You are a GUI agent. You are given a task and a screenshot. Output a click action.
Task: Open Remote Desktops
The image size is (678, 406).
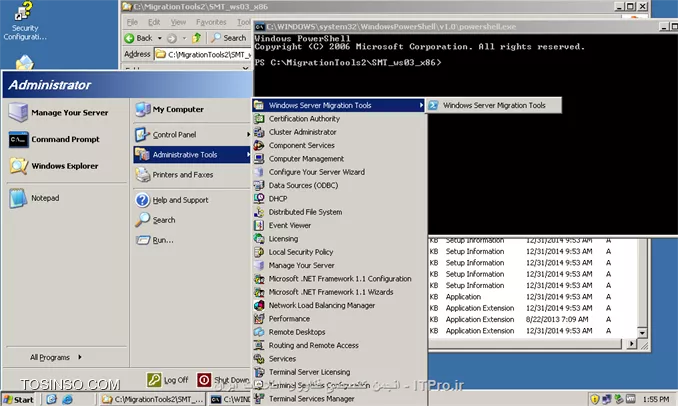pyautogui.click(x=297, y=332)
